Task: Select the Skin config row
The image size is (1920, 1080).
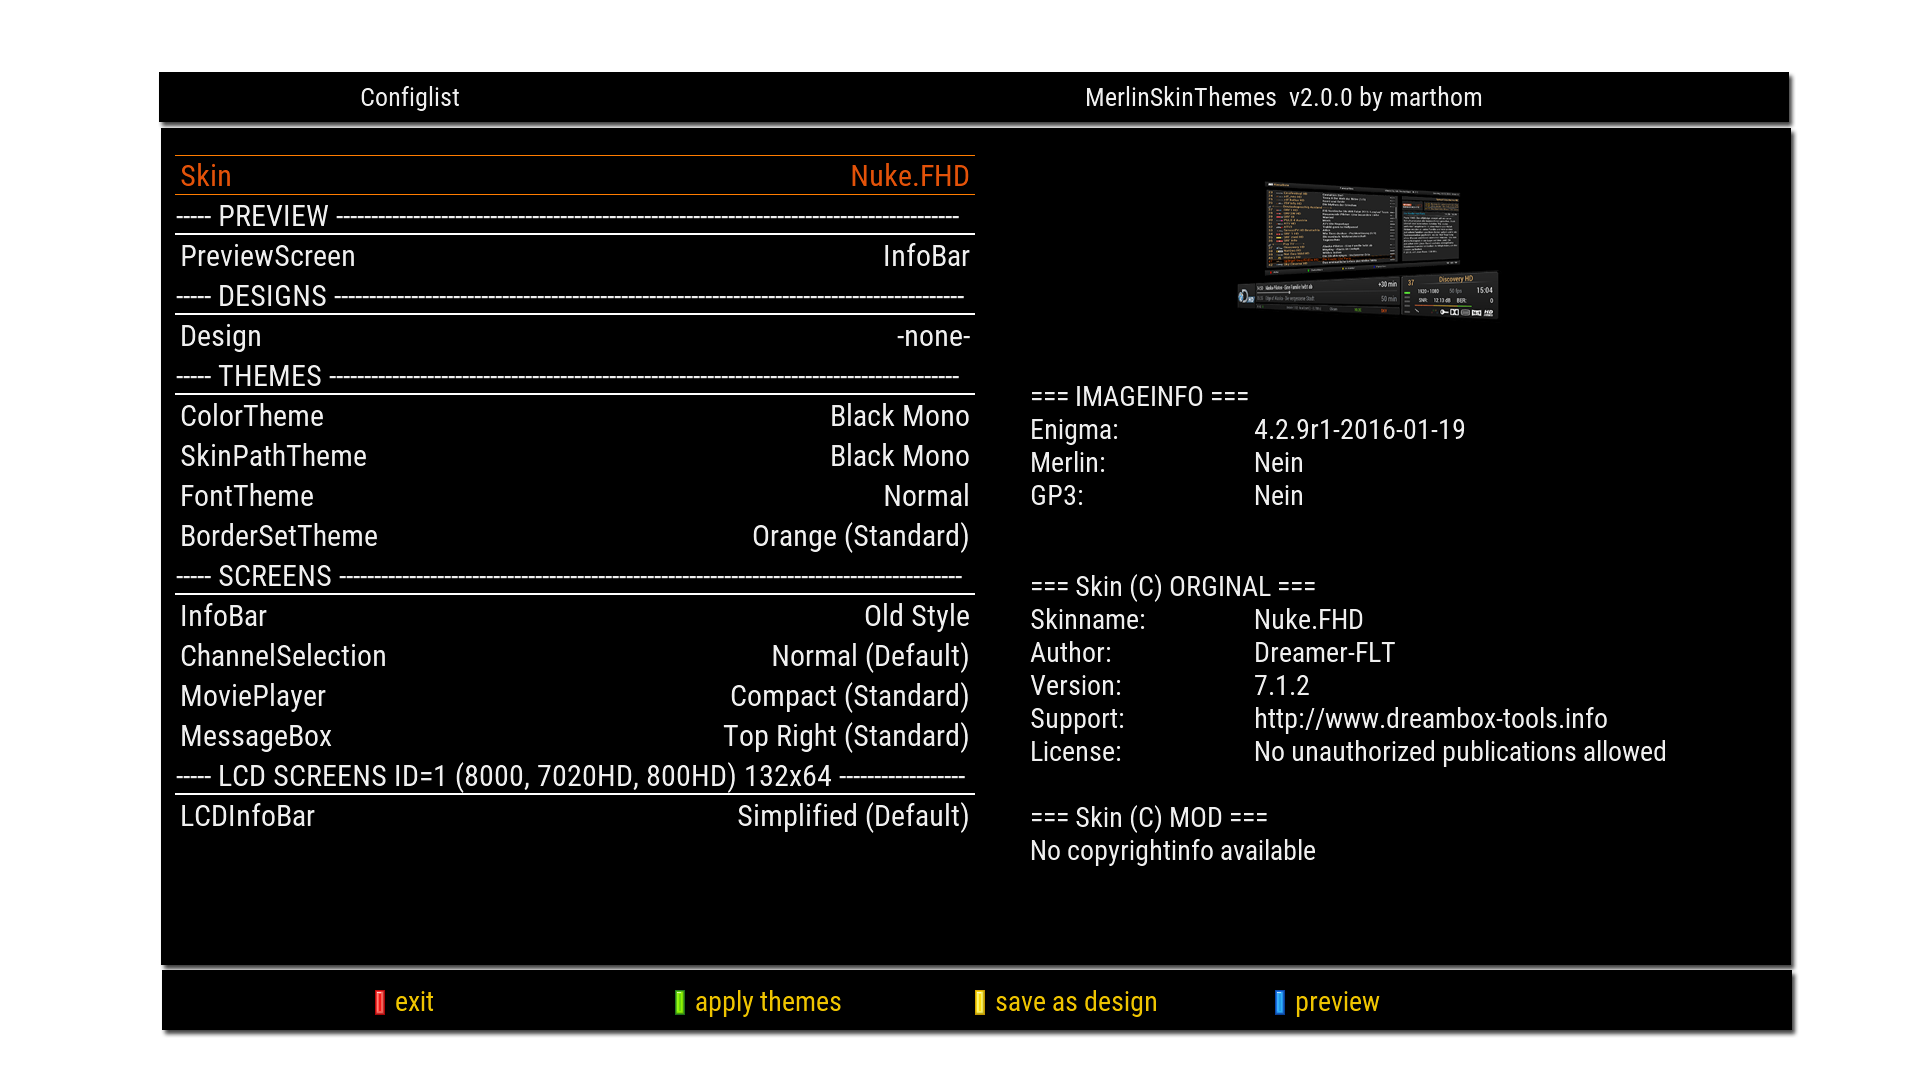Action: [x=575, y=176]
